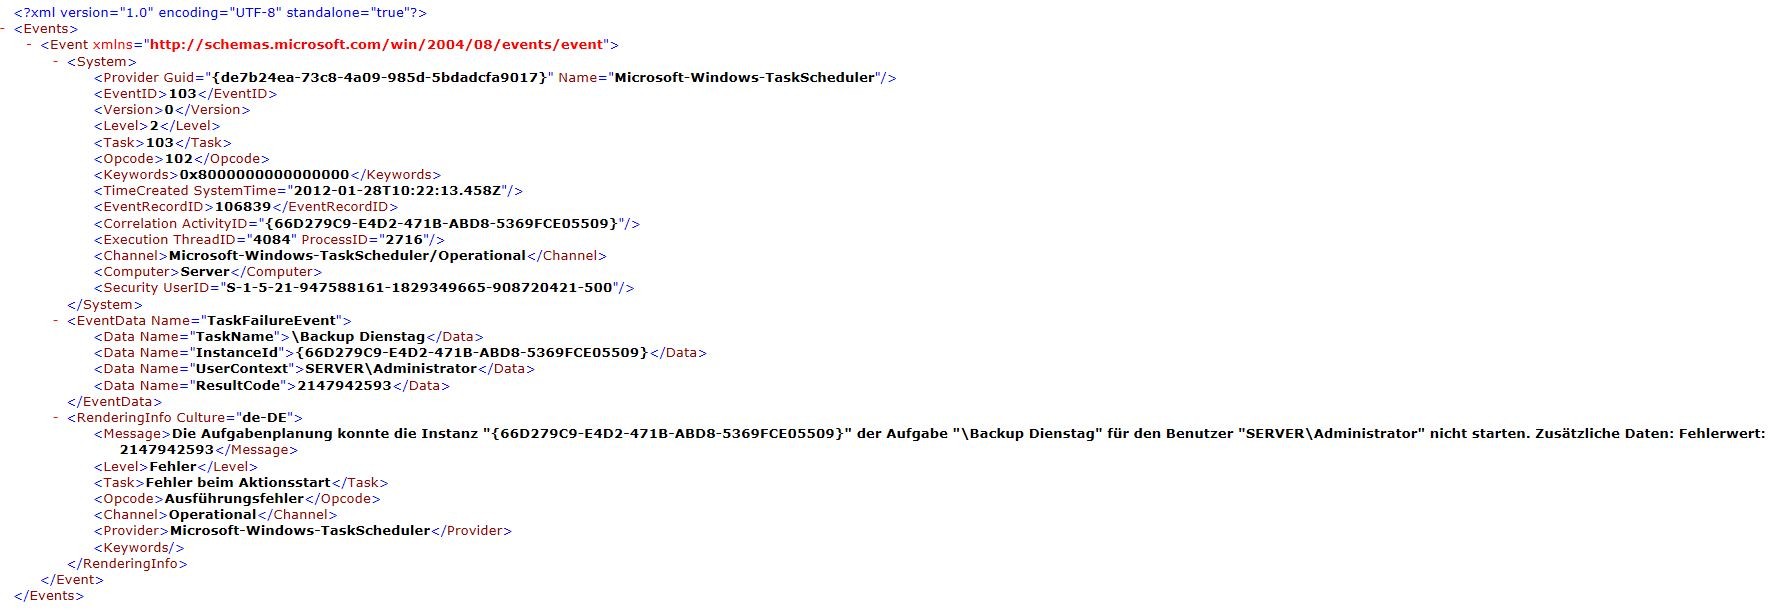
Task: Click the Execution ThreadID line
Action: pos(269,240)
